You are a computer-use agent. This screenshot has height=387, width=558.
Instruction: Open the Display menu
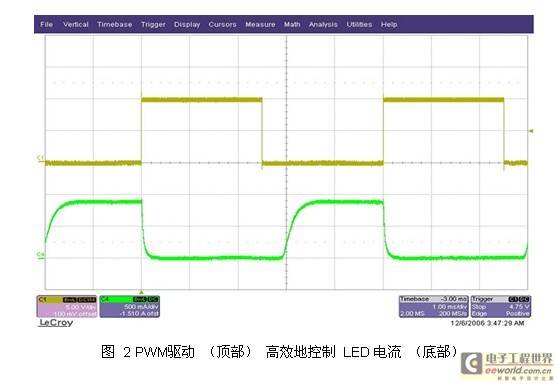pos(187,24)
